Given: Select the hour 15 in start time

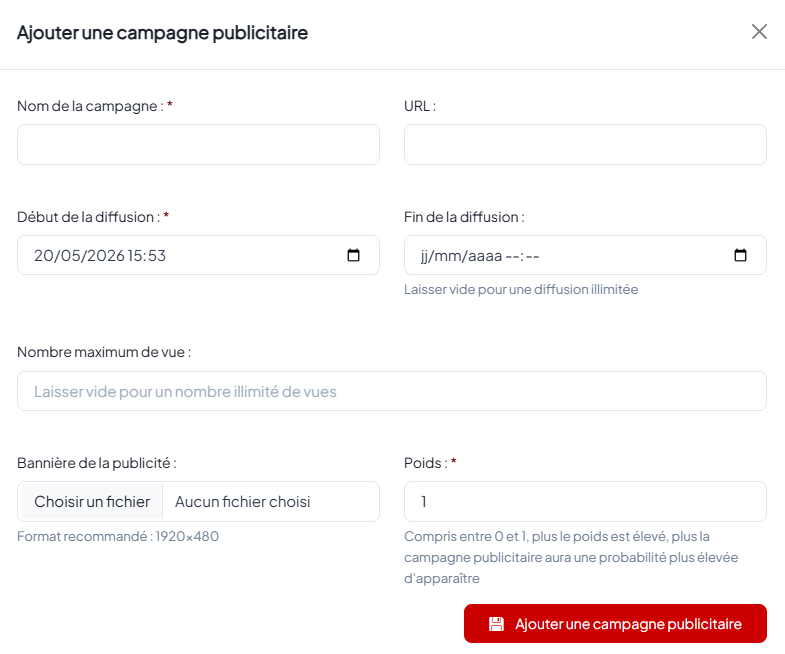Looking at the screenshot, I should (x=133, y=256).
